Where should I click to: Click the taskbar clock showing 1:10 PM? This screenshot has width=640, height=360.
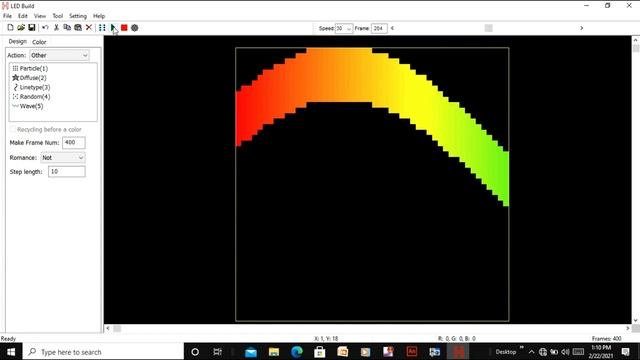coord(601,352)
